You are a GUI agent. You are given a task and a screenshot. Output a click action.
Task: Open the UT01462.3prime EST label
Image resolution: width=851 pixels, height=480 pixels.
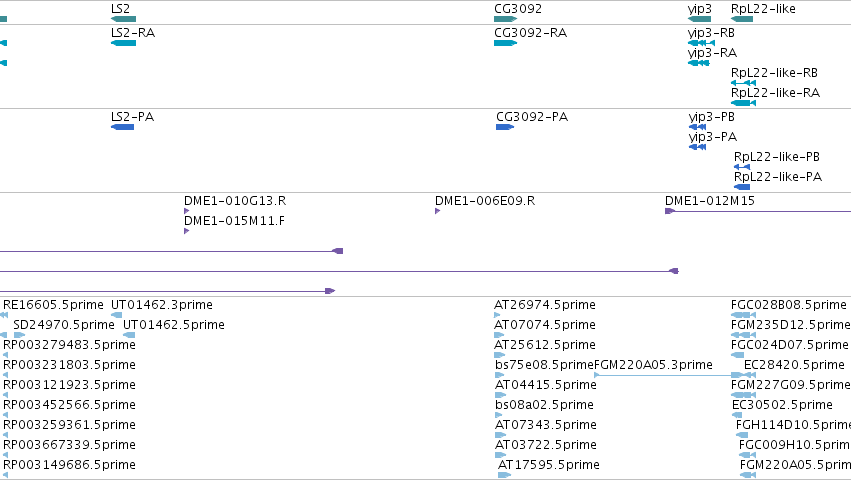click(162, 305)
